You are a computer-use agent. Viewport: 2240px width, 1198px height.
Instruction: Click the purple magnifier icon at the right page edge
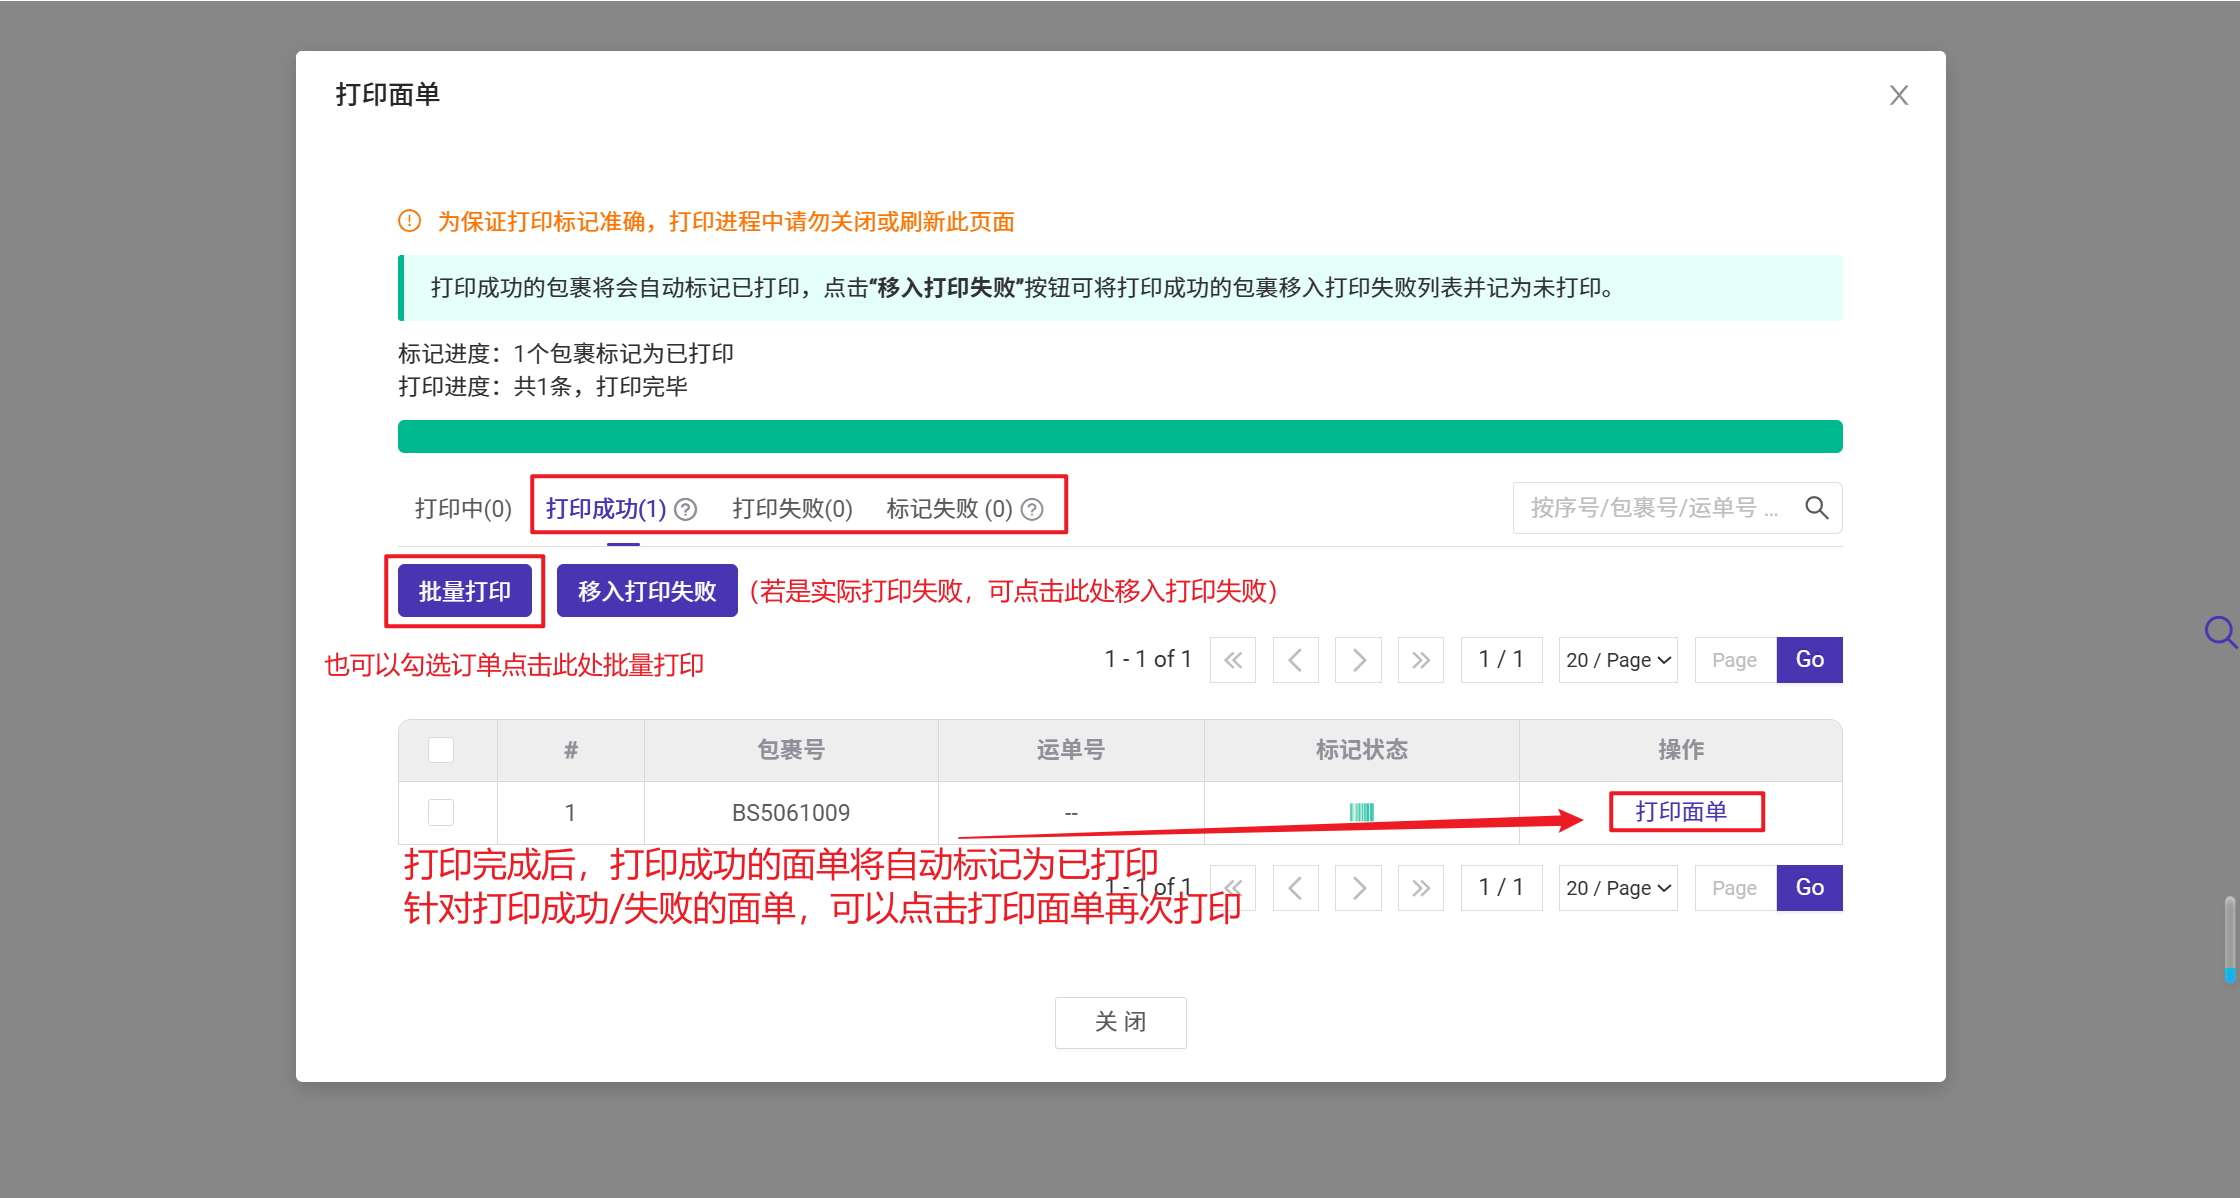(2220, 632)
